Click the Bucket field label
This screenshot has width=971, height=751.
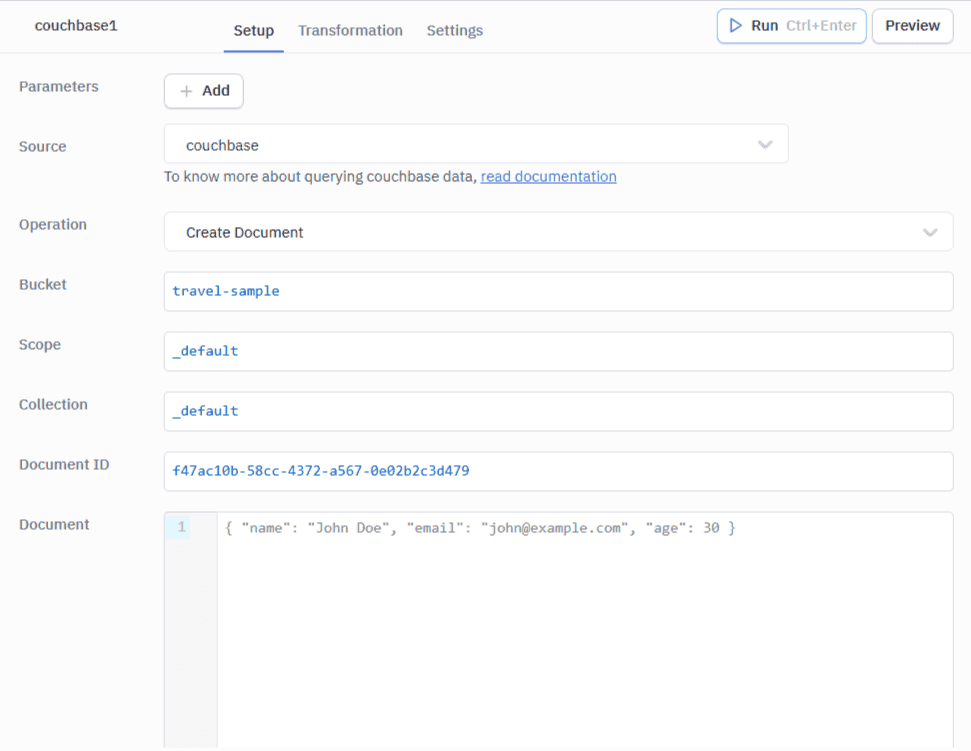point(43,285)
